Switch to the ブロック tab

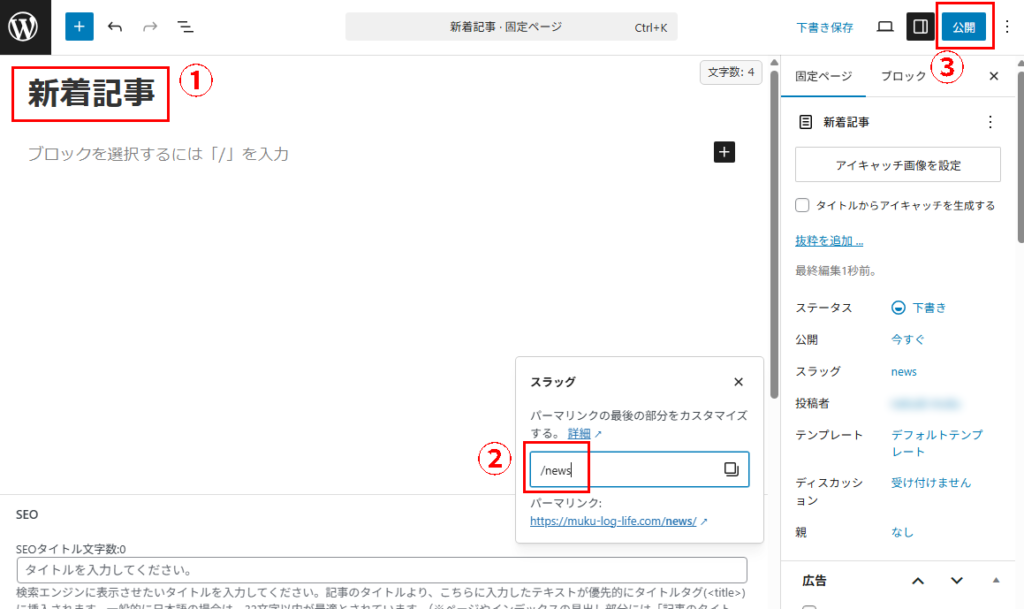point(903,76)
